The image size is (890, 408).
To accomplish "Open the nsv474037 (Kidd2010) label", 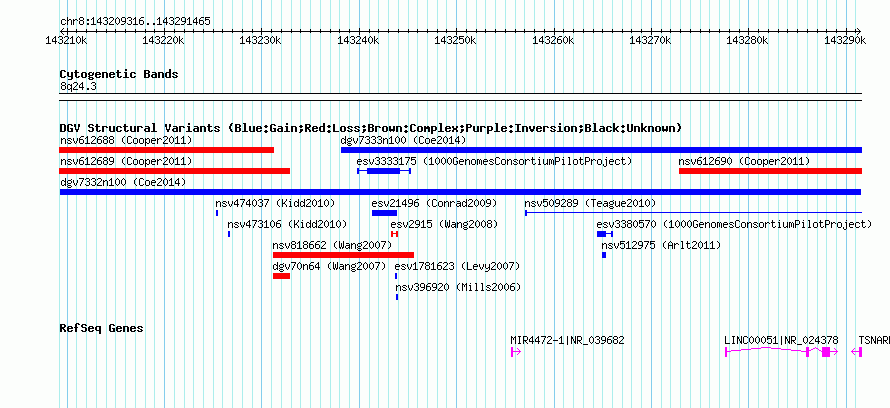I will [275, 203].
